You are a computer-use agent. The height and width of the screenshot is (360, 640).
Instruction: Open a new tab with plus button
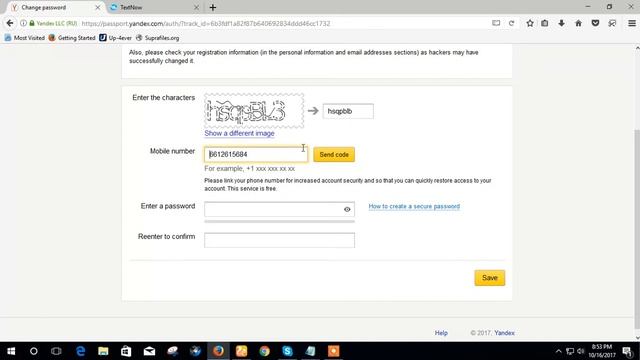[213, 7]
